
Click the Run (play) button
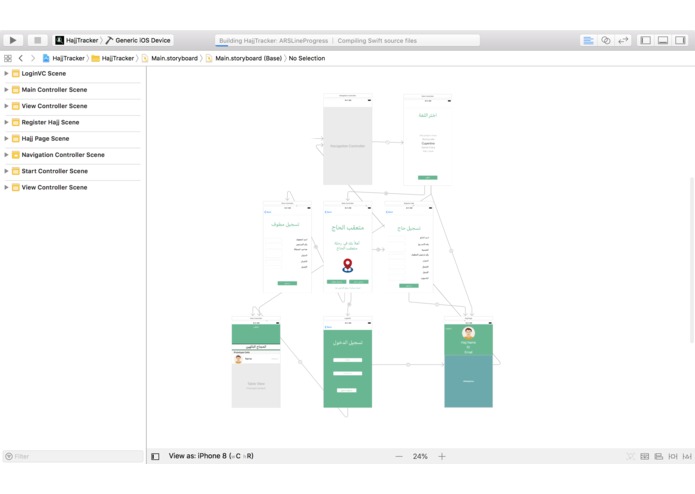tap(13, 40)
